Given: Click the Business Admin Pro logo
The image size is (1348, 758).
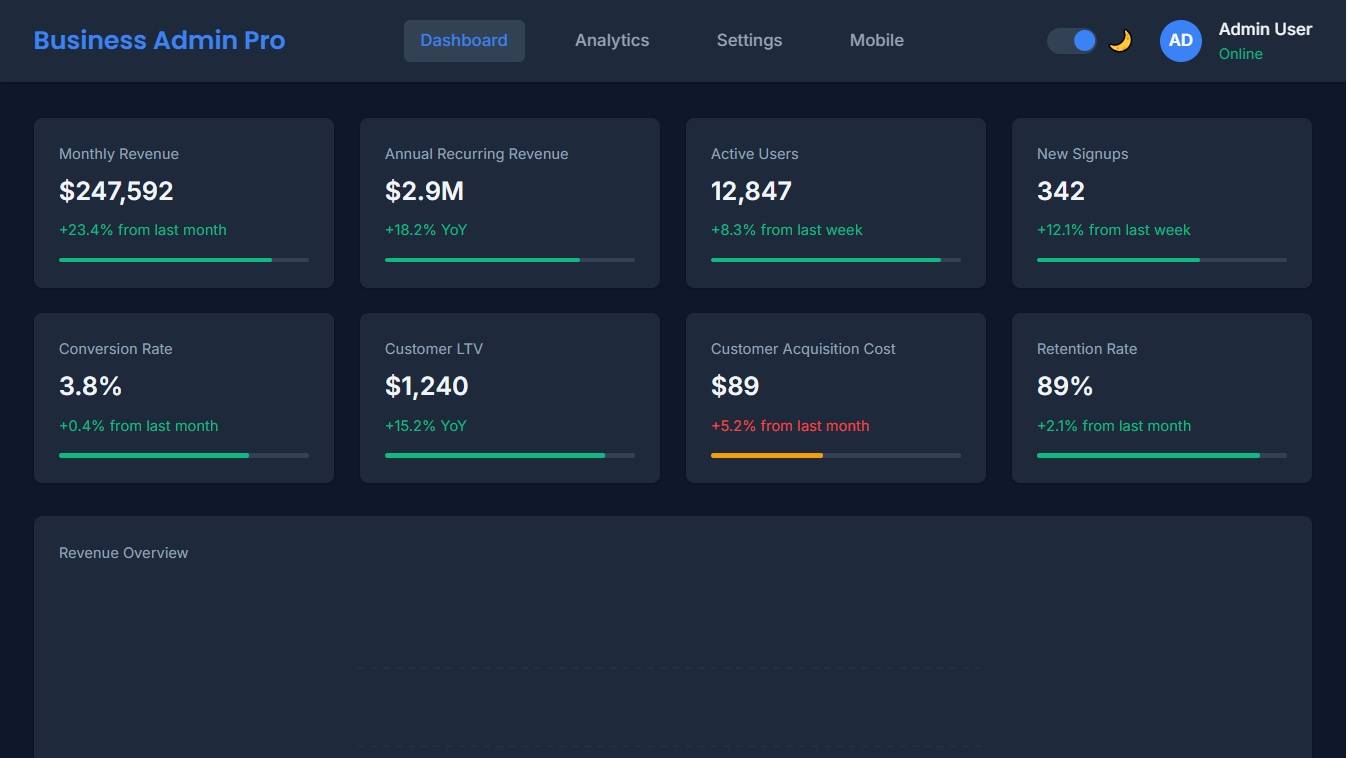Looking at the screenshot, I should click(x=159, y=40).
